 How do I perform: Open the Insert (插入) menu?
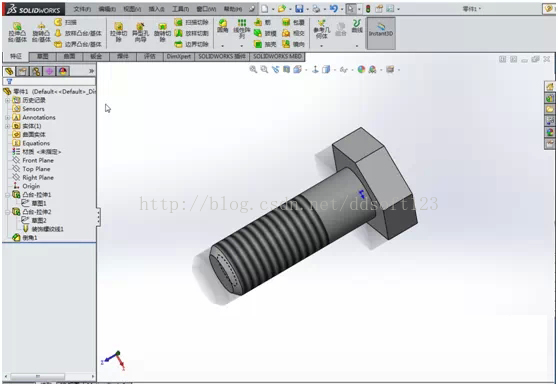click(x=157, y=9)
